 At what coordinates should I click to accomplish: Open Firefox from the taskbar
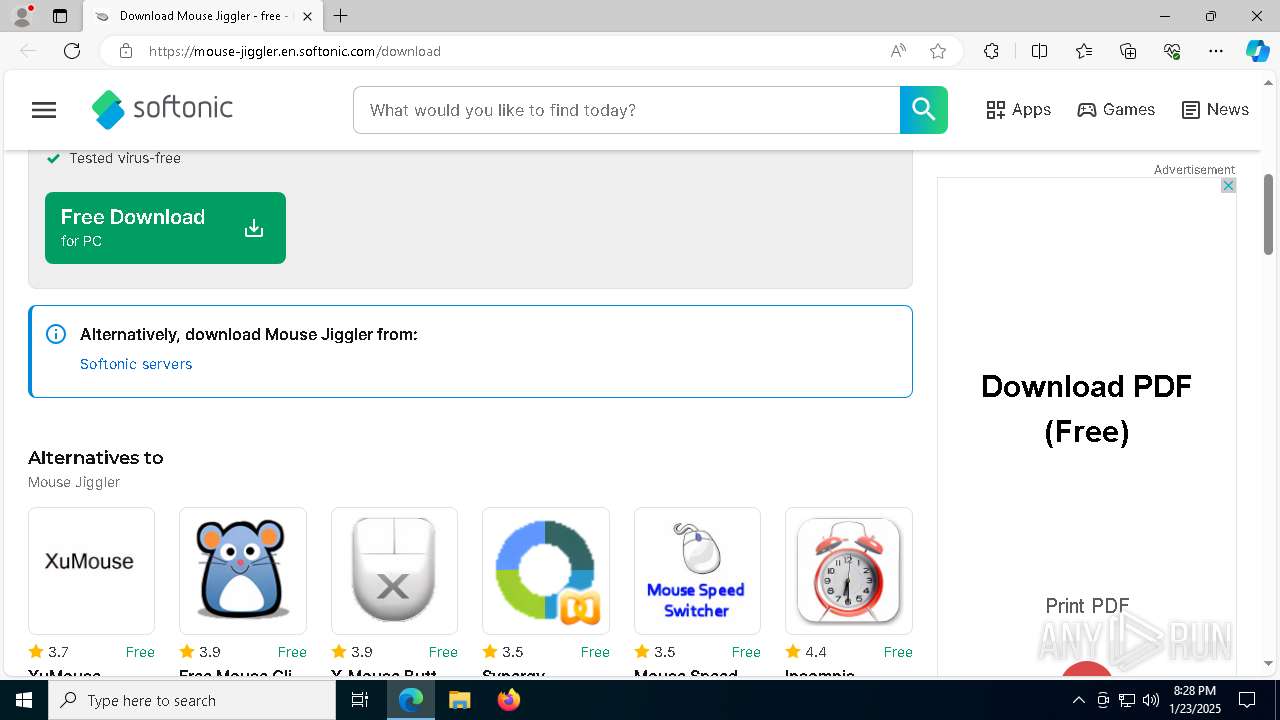pyautogui.click(x=508, y=700)
